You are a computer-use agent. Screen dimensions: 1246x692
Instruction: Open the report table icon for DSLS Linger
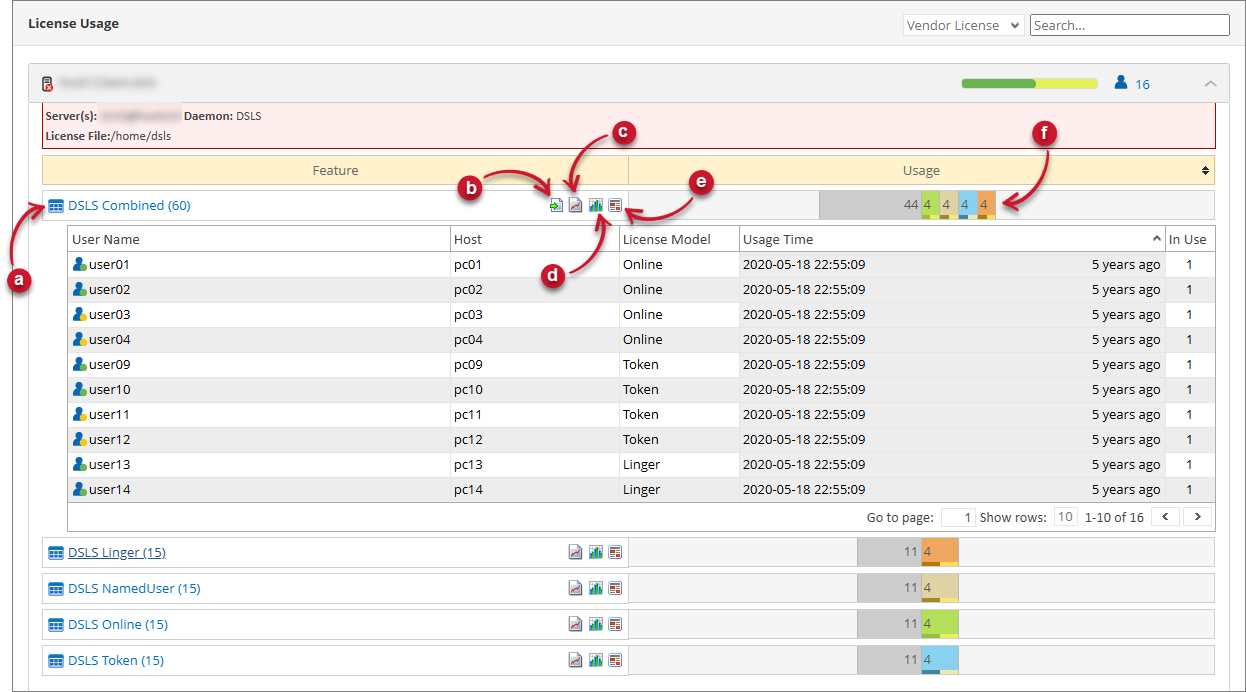(615, 552)
